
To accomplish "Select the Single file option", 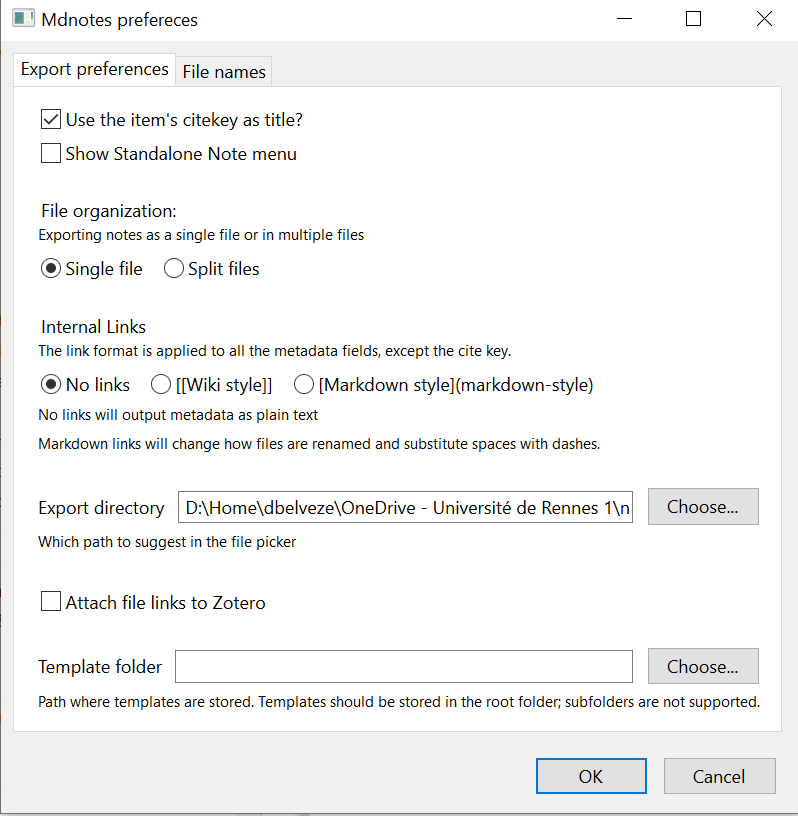I will pyautogui.click(x=51, y=269).
